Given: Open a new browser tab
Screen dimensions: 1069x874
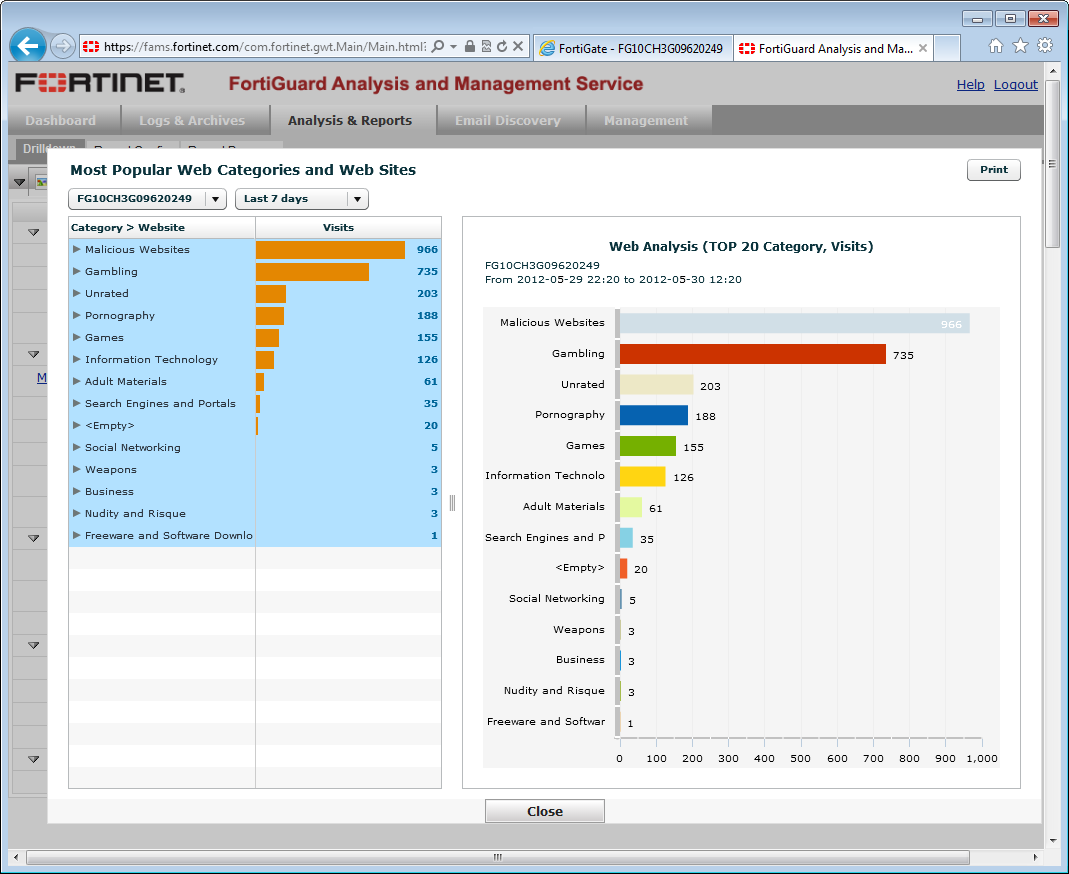Looking at the screenshot, I should 947,48.
